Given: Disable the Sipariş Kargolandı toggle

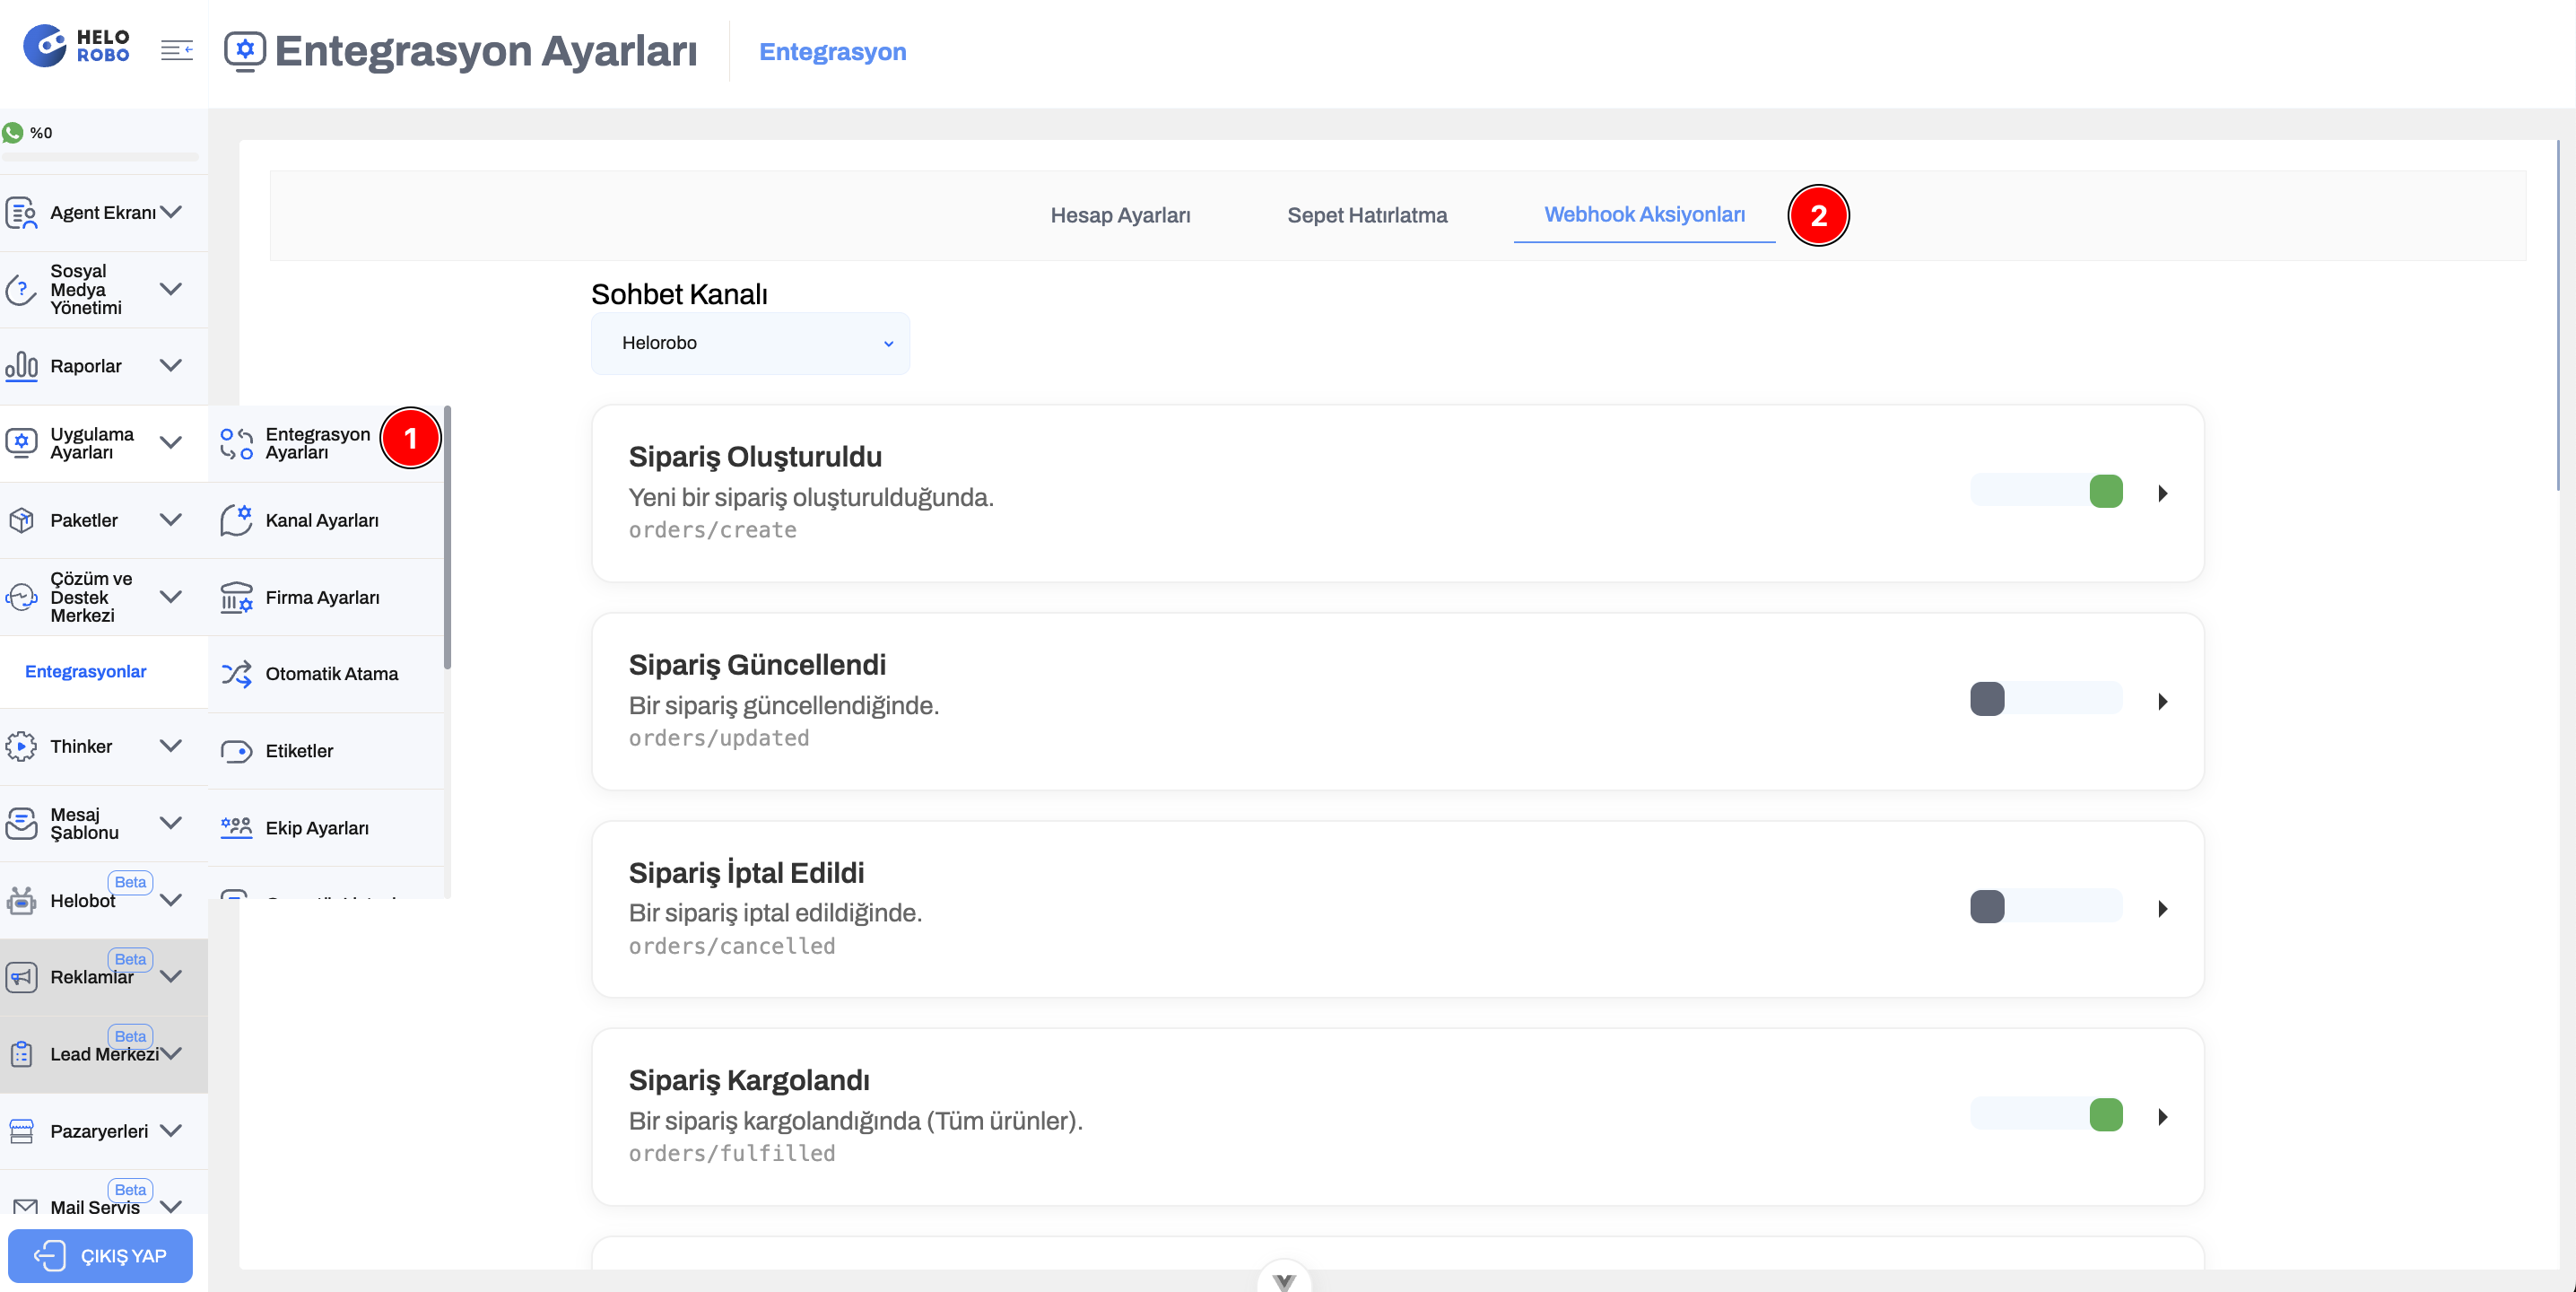Looking at the screenshot, I should tap(2046, 1114).
